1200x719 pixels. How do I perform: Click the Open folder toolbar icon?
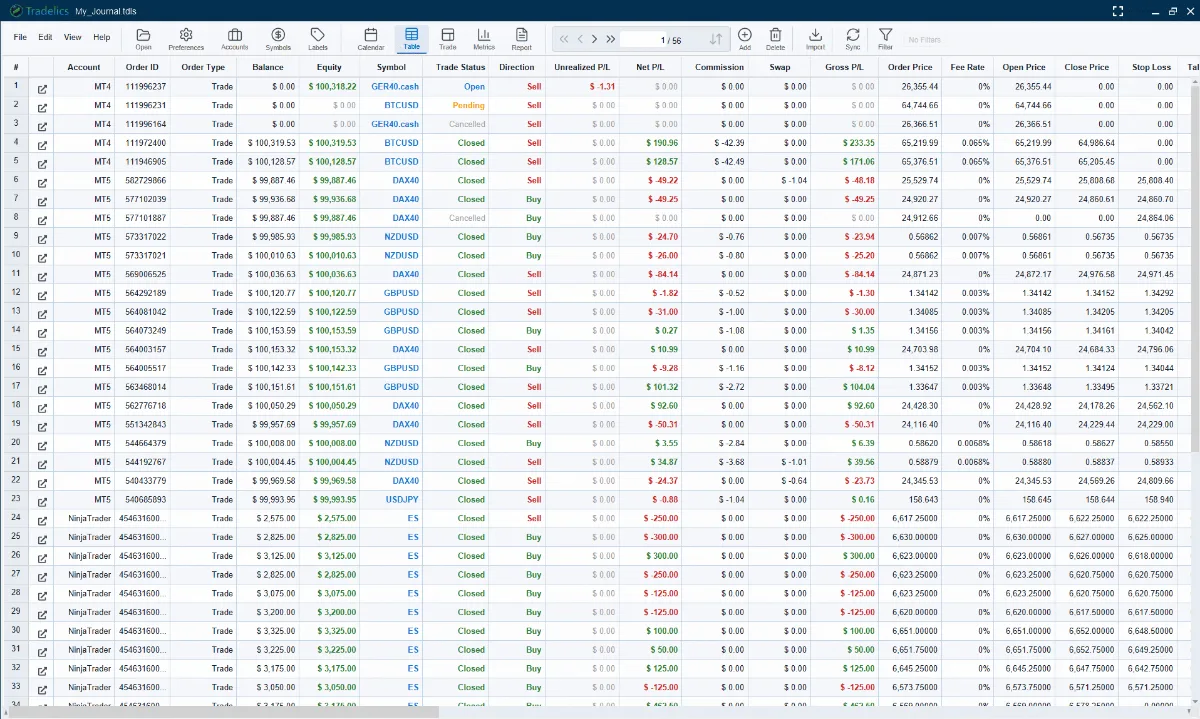(144, 39)
